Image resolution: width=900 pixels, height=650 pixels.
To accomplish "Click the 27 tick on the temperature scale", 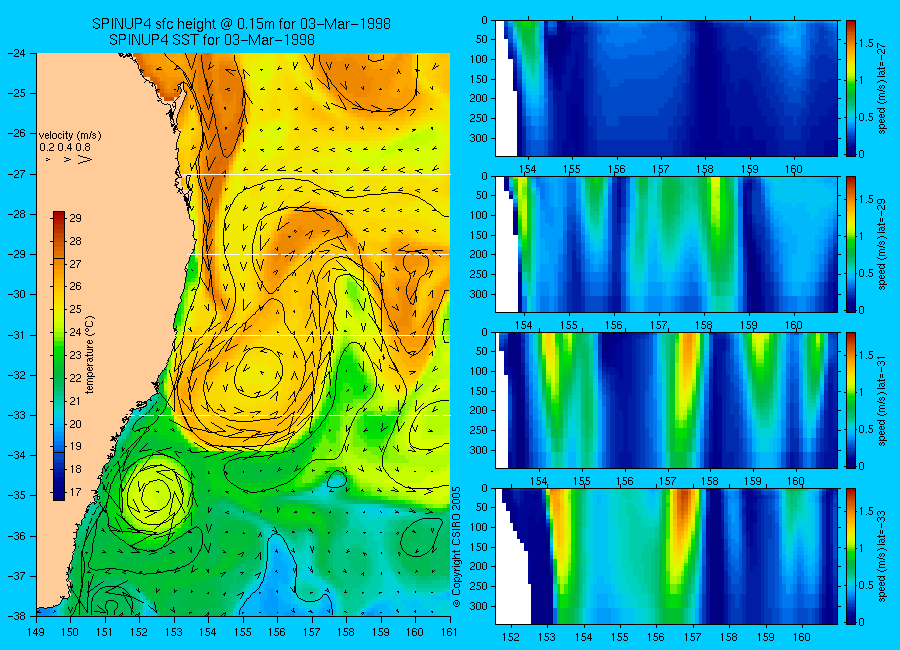I will 75,264.
